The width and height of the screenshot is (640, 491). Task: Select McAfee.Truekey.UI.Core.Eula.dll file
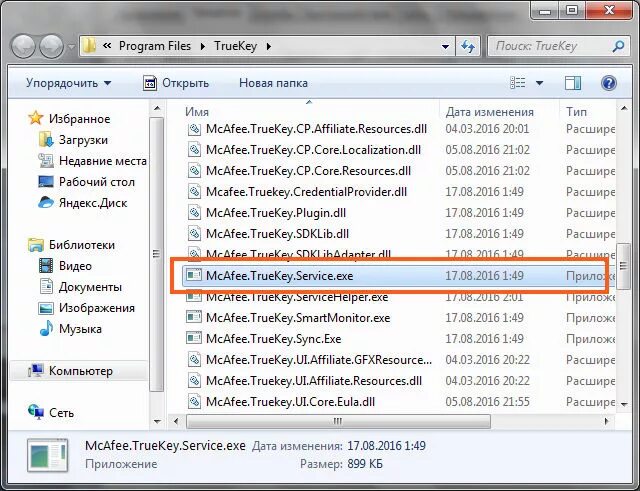tap(290, 402)
